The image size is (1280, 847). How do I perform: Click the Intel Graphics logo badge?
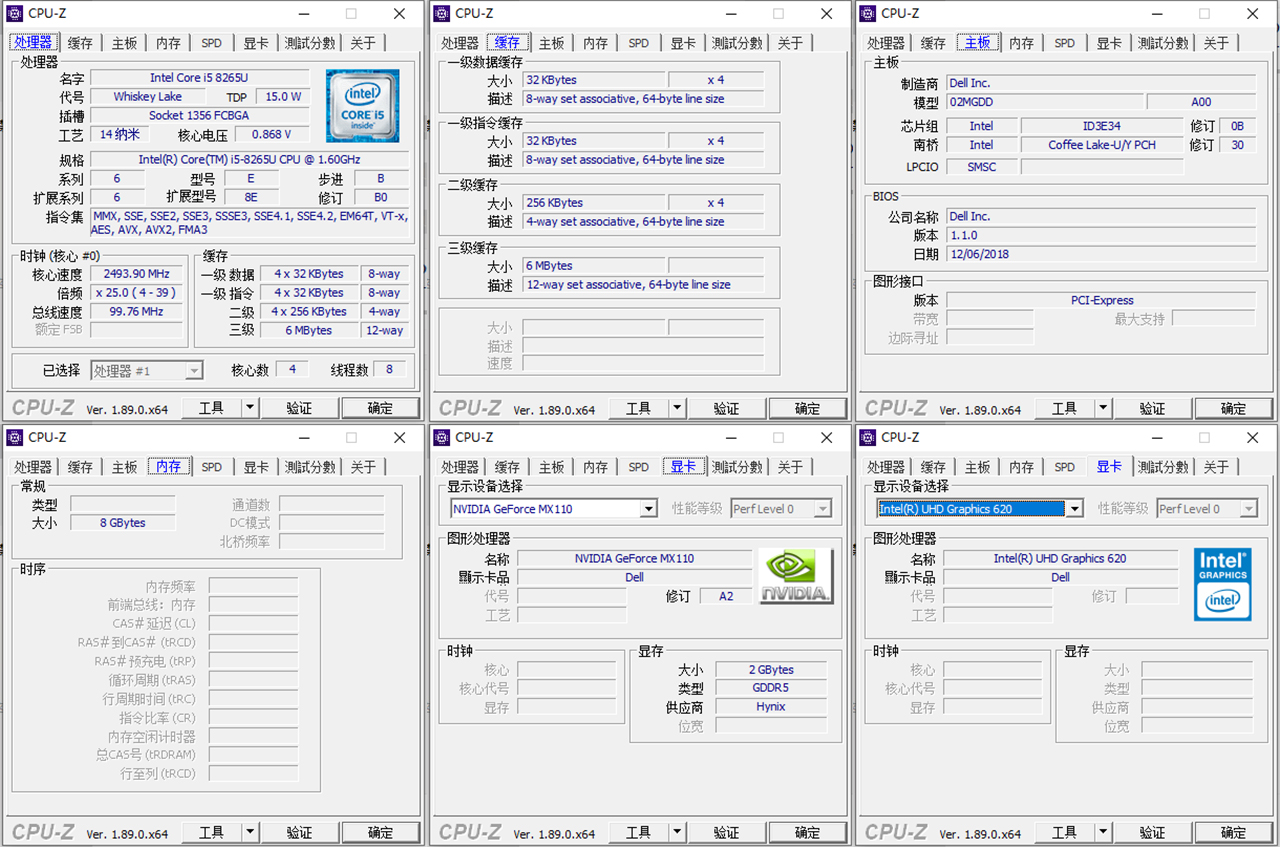(x=1222, y=584)
